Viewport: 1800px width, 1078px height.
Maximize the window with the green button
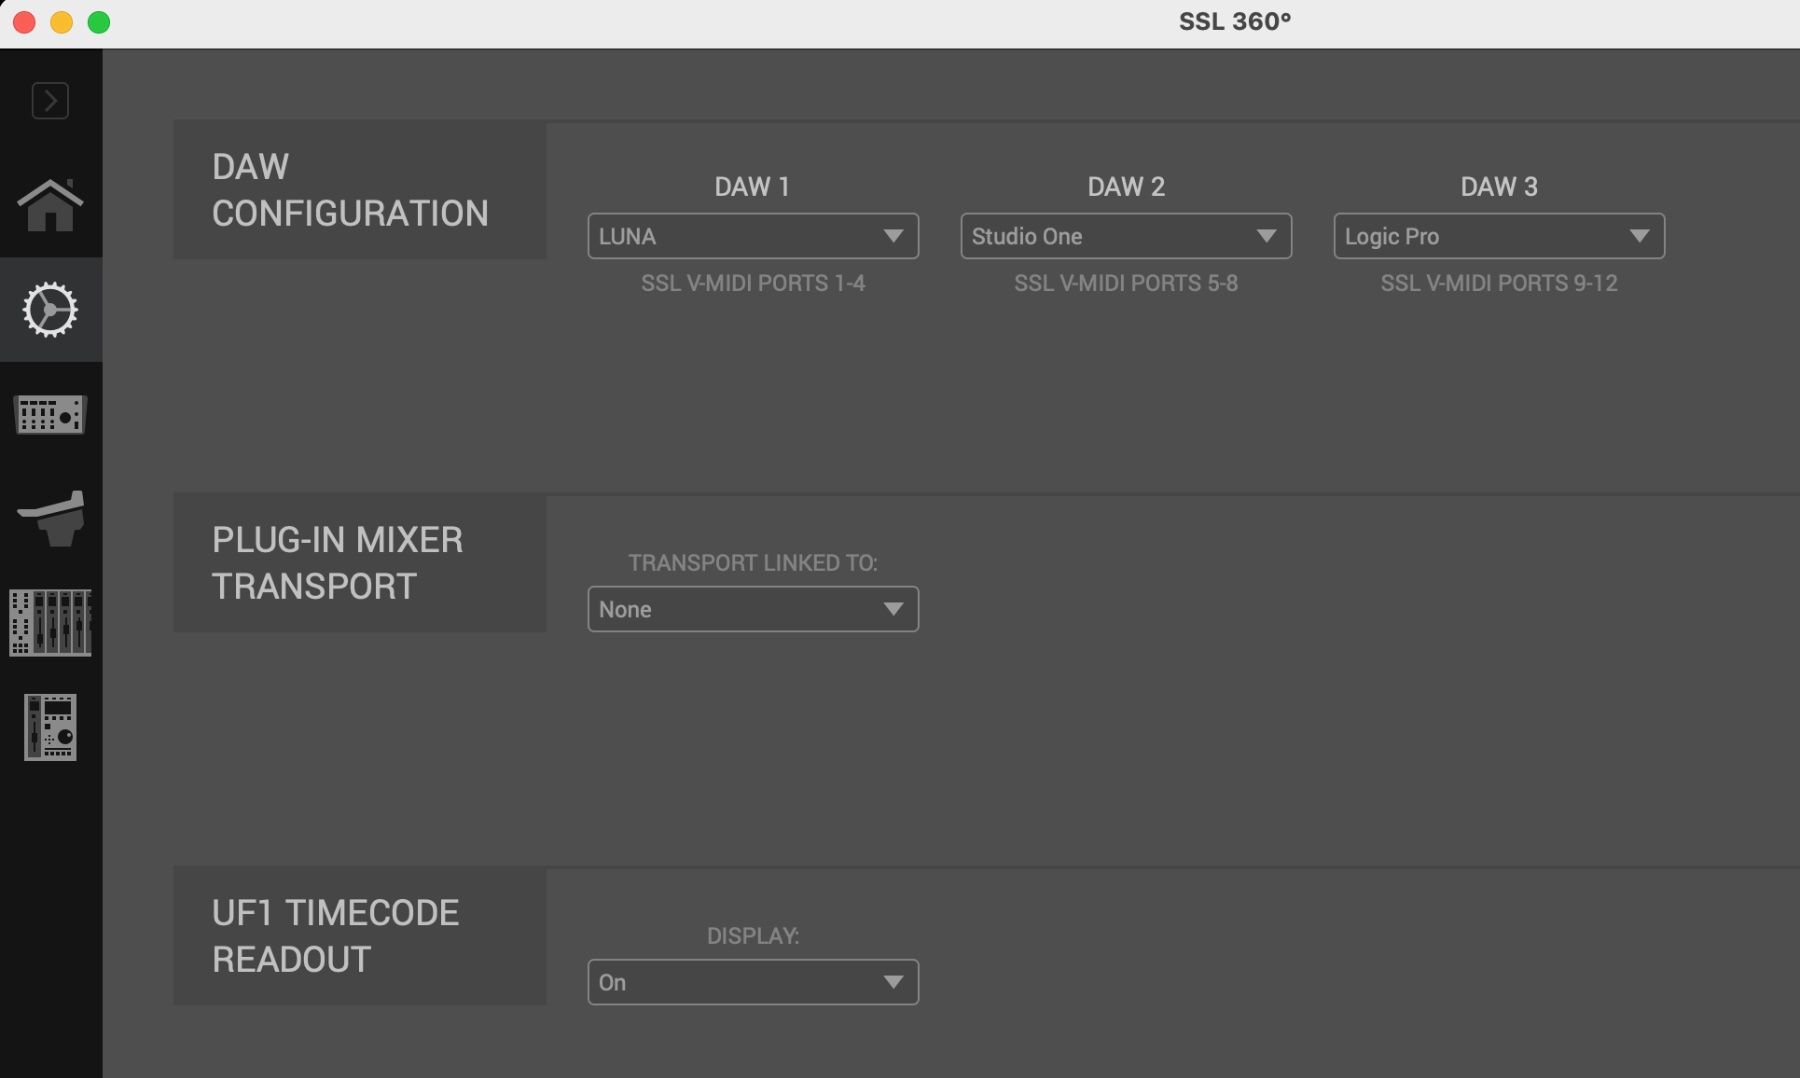click(x=99, y=22)
